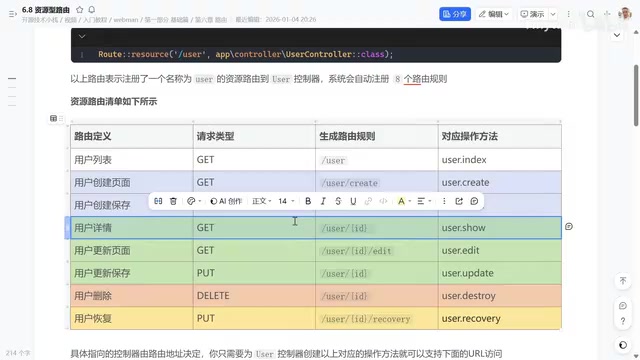Click the table handle icon left of table
Viewport: 640px width, 360px height.
53,118
